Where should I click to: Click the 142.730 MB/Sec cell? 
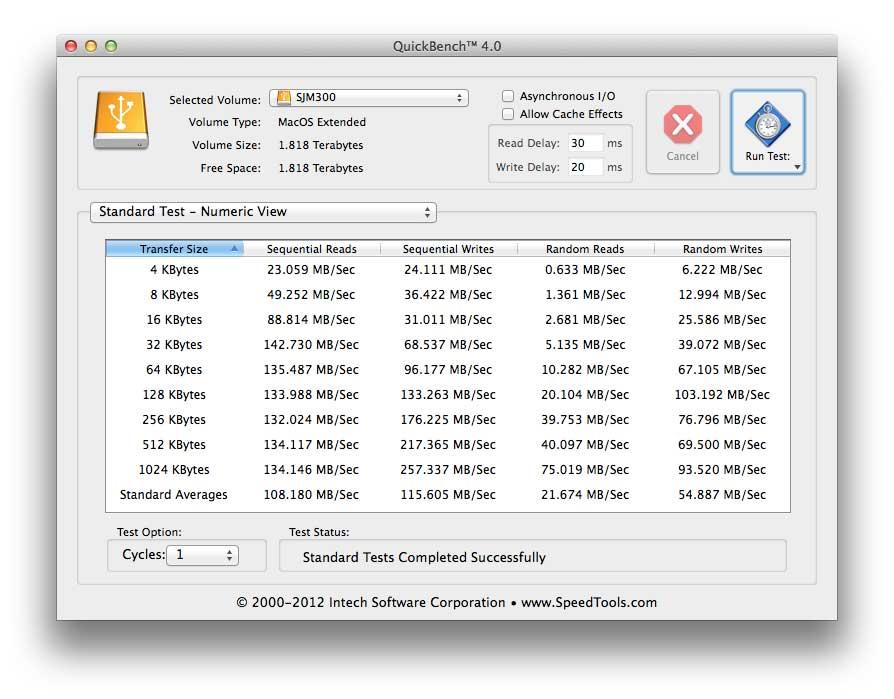coord(311,345)
